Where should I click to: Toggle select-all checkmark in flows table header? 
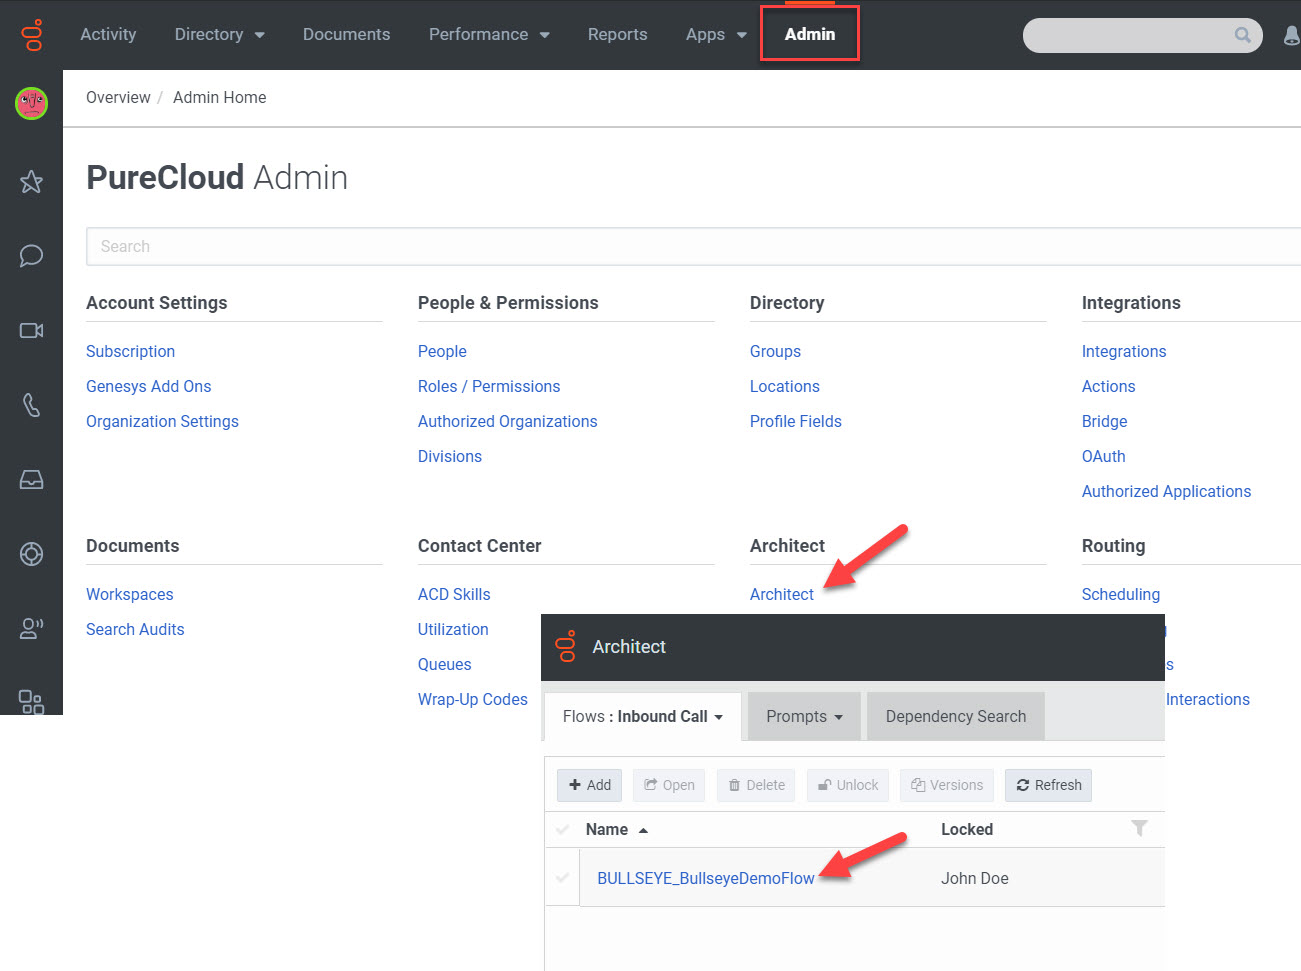(562, 829)
